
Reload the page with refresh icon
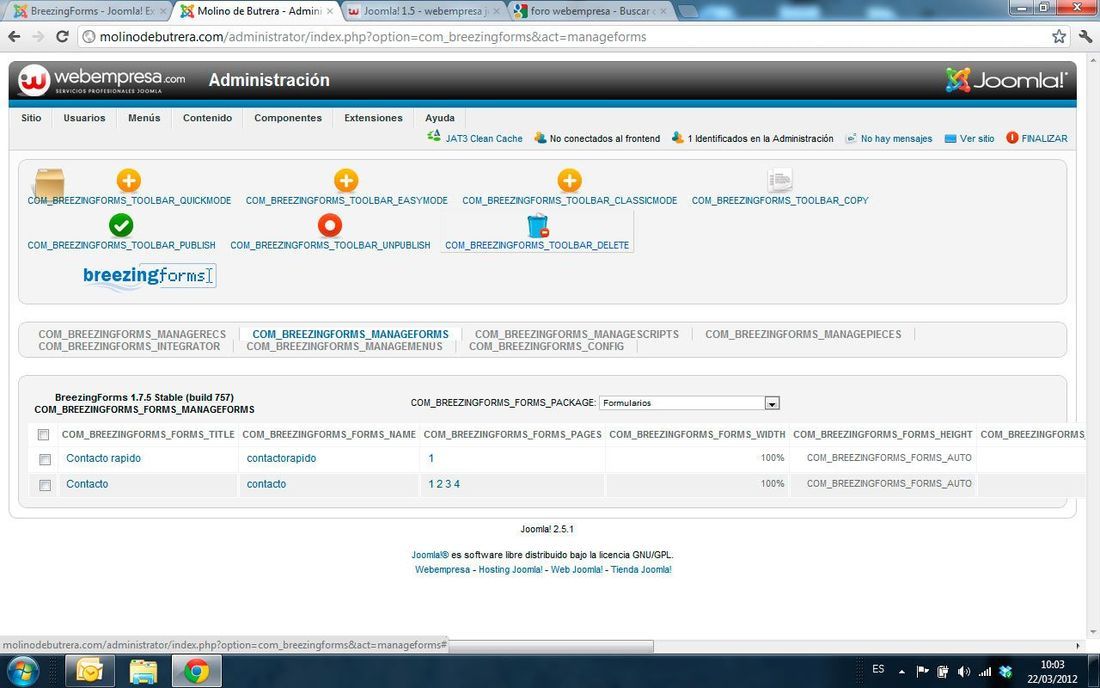click(62, 36)
